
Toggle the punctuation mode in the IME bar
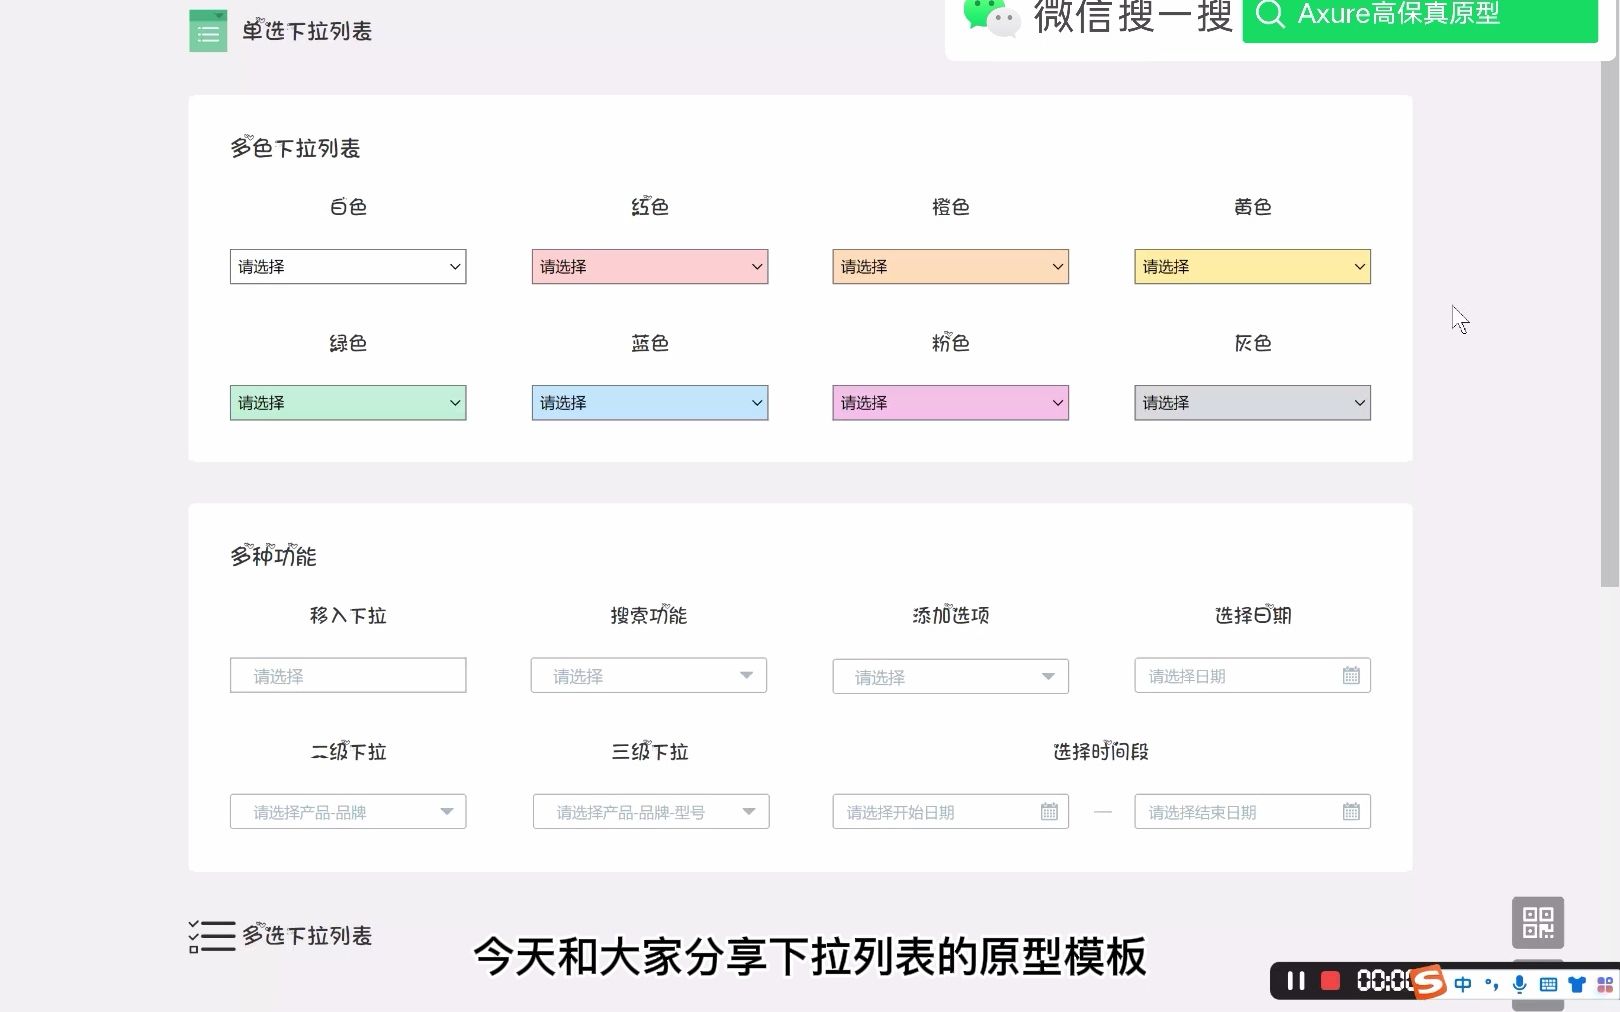point(1492,984)
